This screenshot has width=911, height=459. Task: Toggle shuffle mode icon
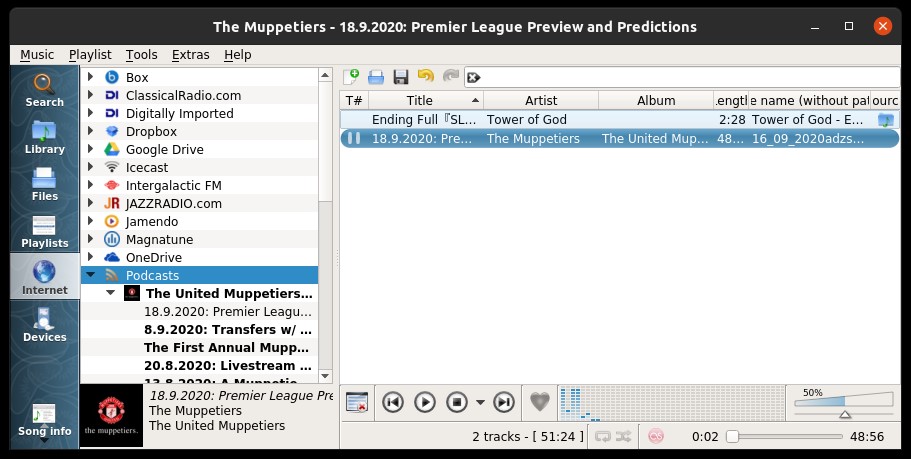point(623,436)
